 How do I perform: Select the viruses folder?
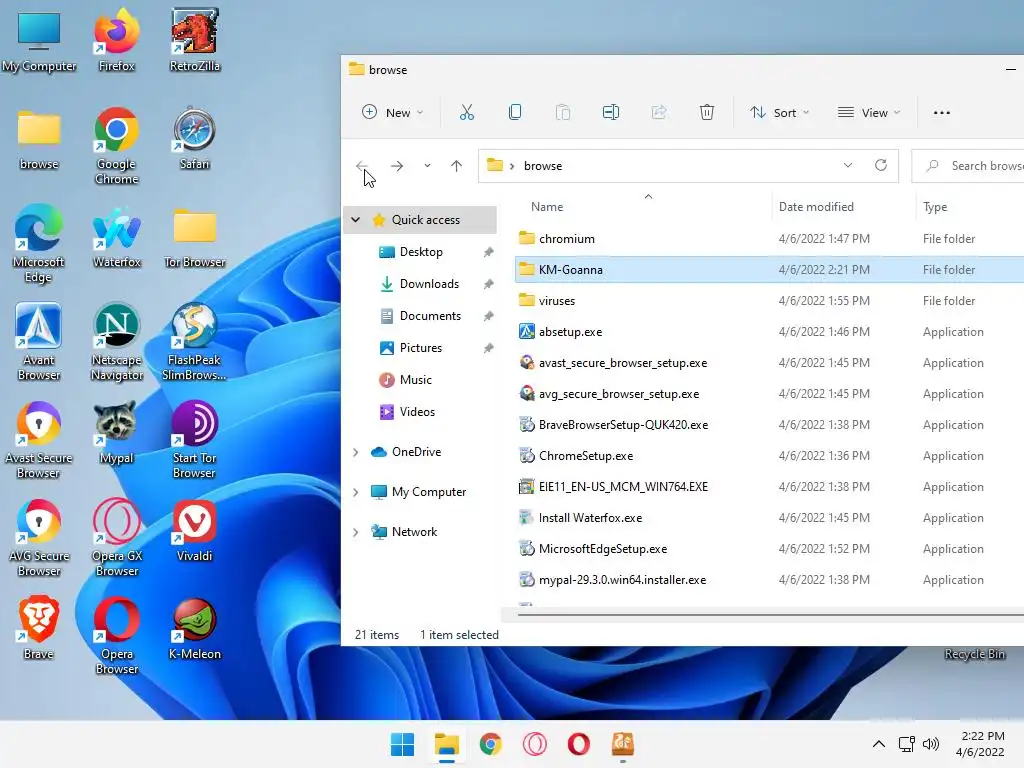pos(769,300)
